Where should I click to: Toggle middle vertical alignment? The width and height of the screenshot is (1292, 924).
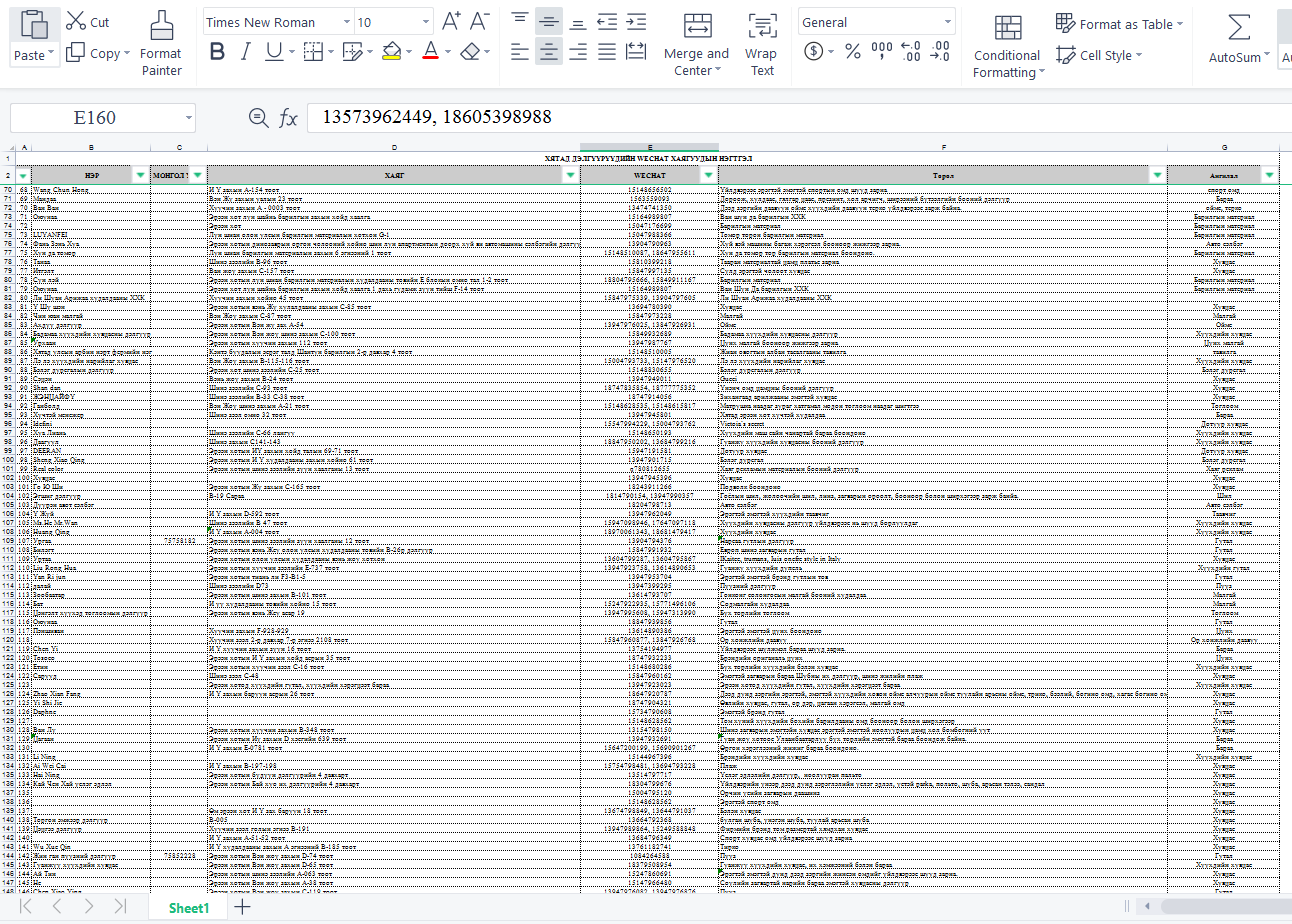tap(548, 21)
